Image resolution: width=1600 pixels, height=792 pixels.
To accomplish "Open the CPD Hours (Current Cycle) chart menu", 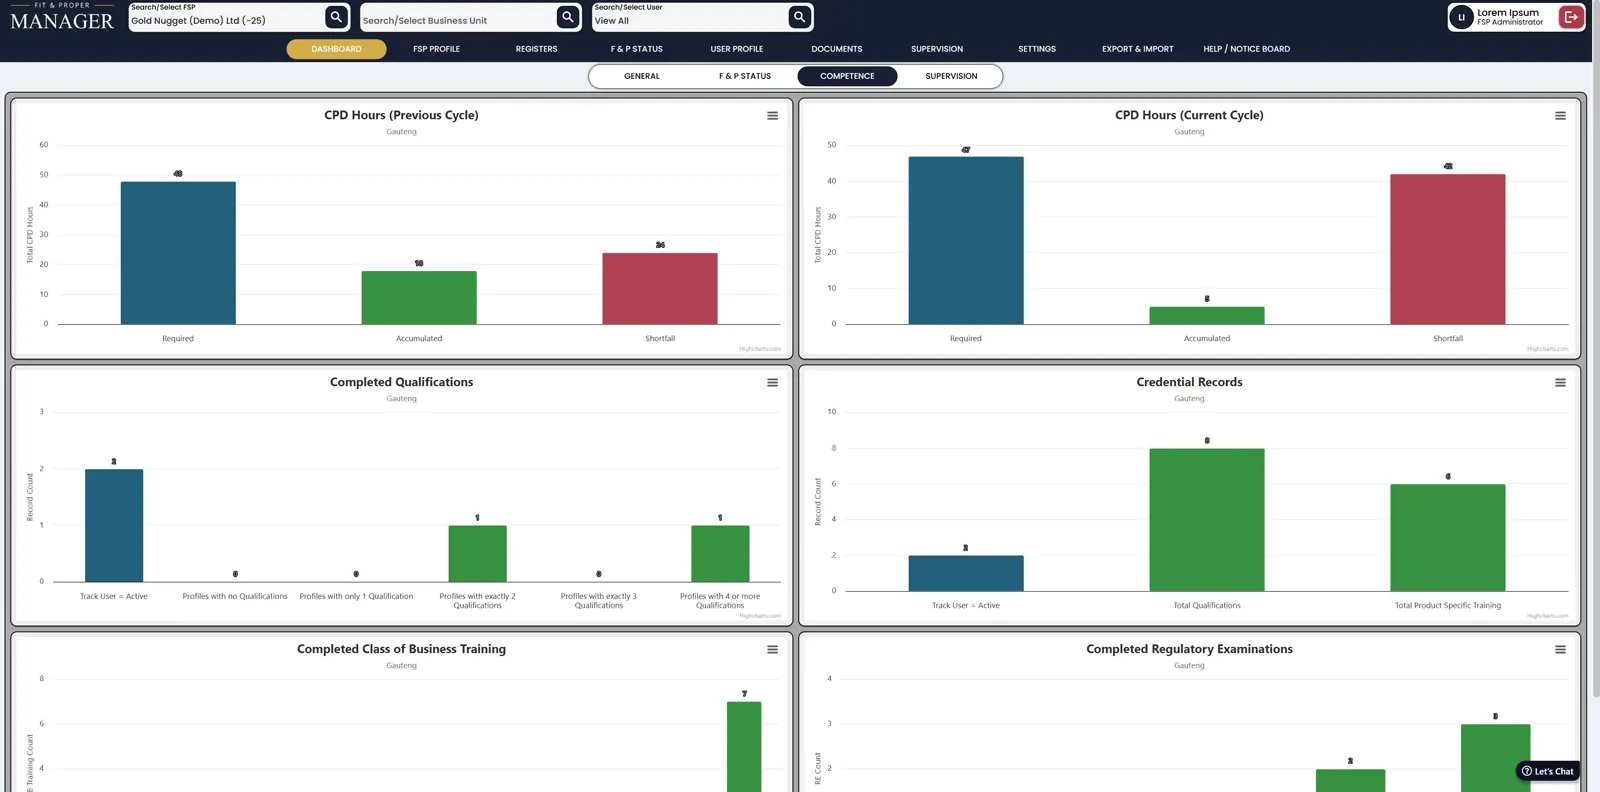I will pos(1560,116).
